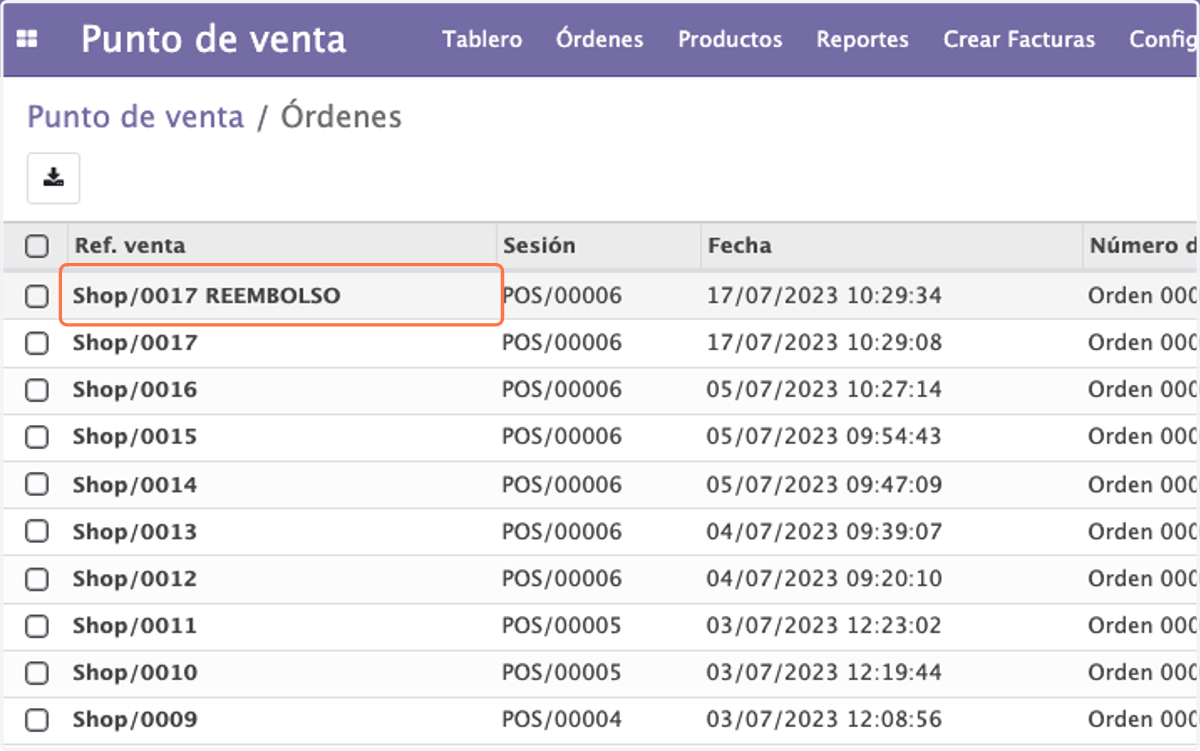Open the Crear Facturas menu
The image size is (1200, 751).
point(1019,40)
